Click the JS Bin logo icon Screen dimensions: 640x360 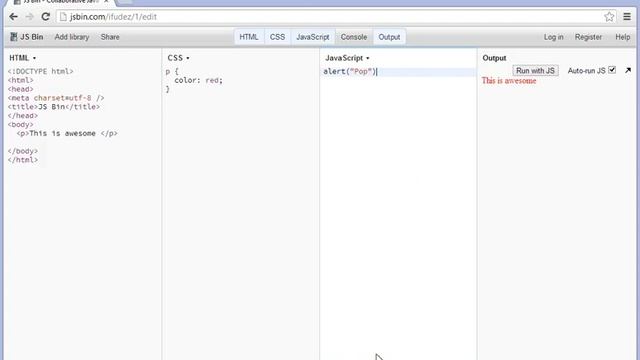[13, 37]
